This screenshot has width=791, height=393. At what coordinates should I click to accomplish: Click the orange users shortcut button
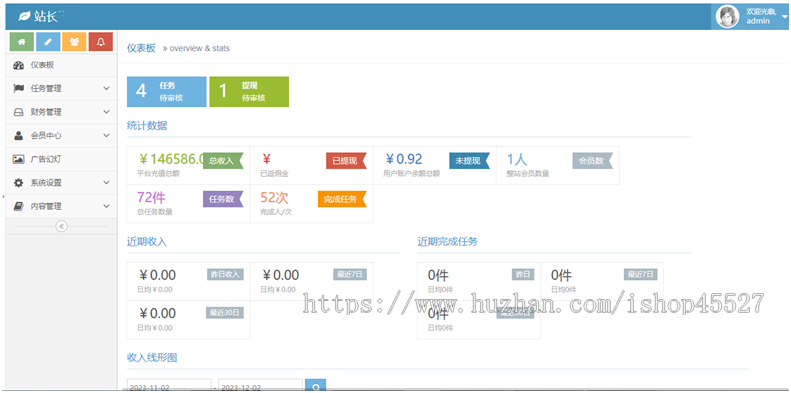click(74, 42)
